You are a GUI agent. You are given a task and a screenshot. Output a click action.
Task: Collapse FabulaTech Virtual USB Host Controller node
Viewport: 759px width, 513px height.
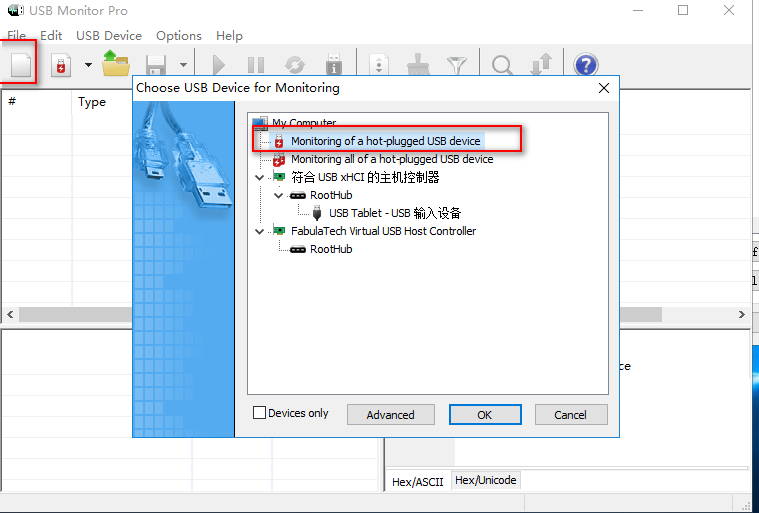coord(259,231)
